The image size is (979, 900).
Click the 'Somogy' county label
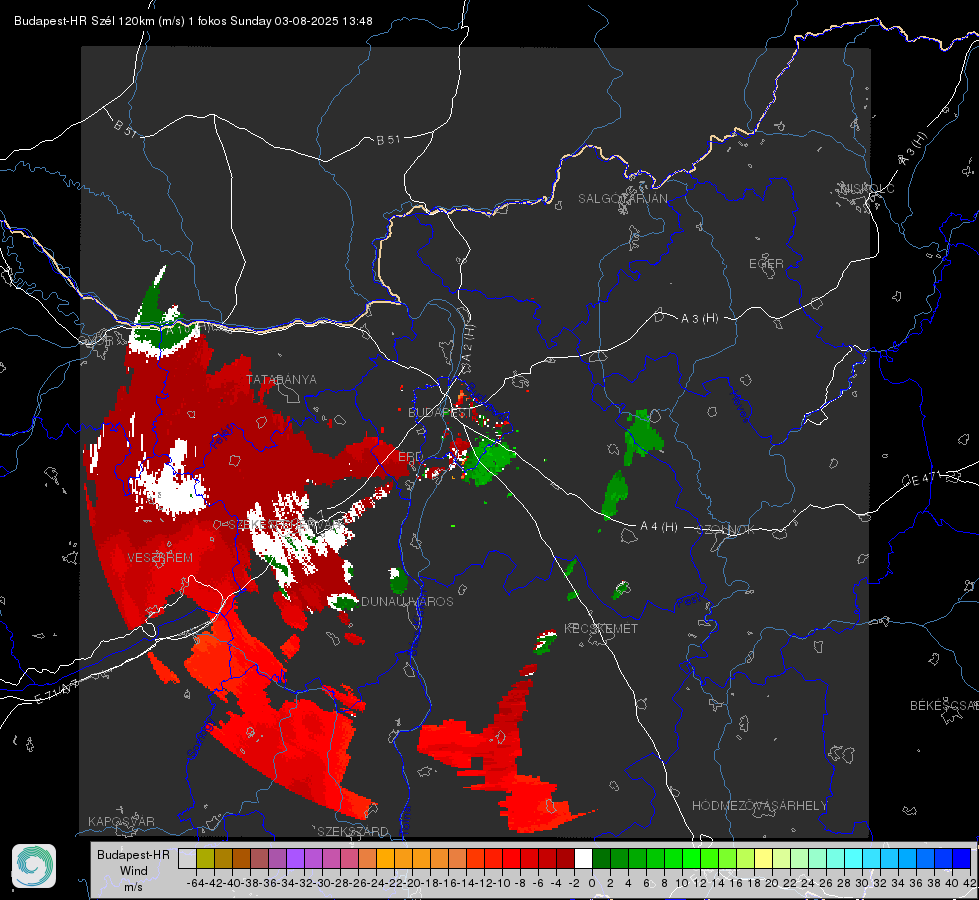click(200, 738)
